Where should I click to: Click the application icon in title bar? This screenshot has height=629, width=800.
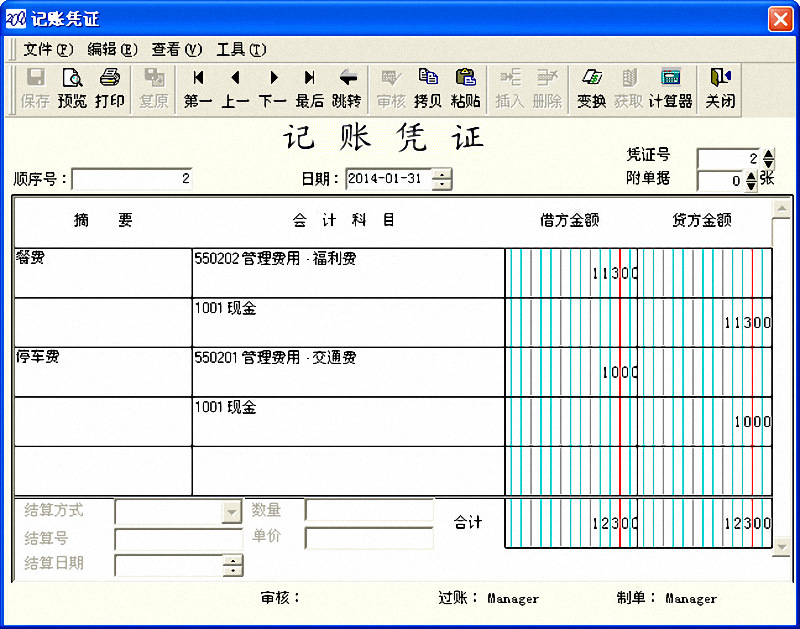15,19
